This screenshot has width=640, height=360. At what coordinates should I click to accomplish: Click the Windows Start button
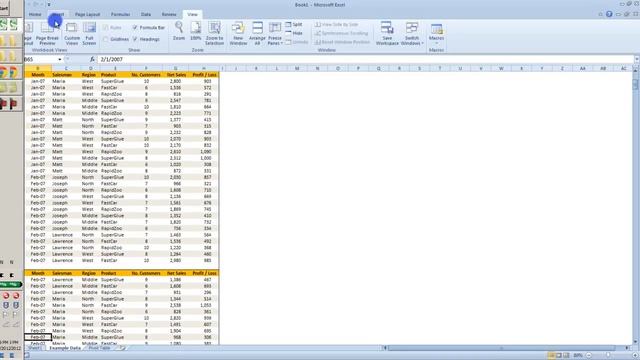click(x=5, y=8)
